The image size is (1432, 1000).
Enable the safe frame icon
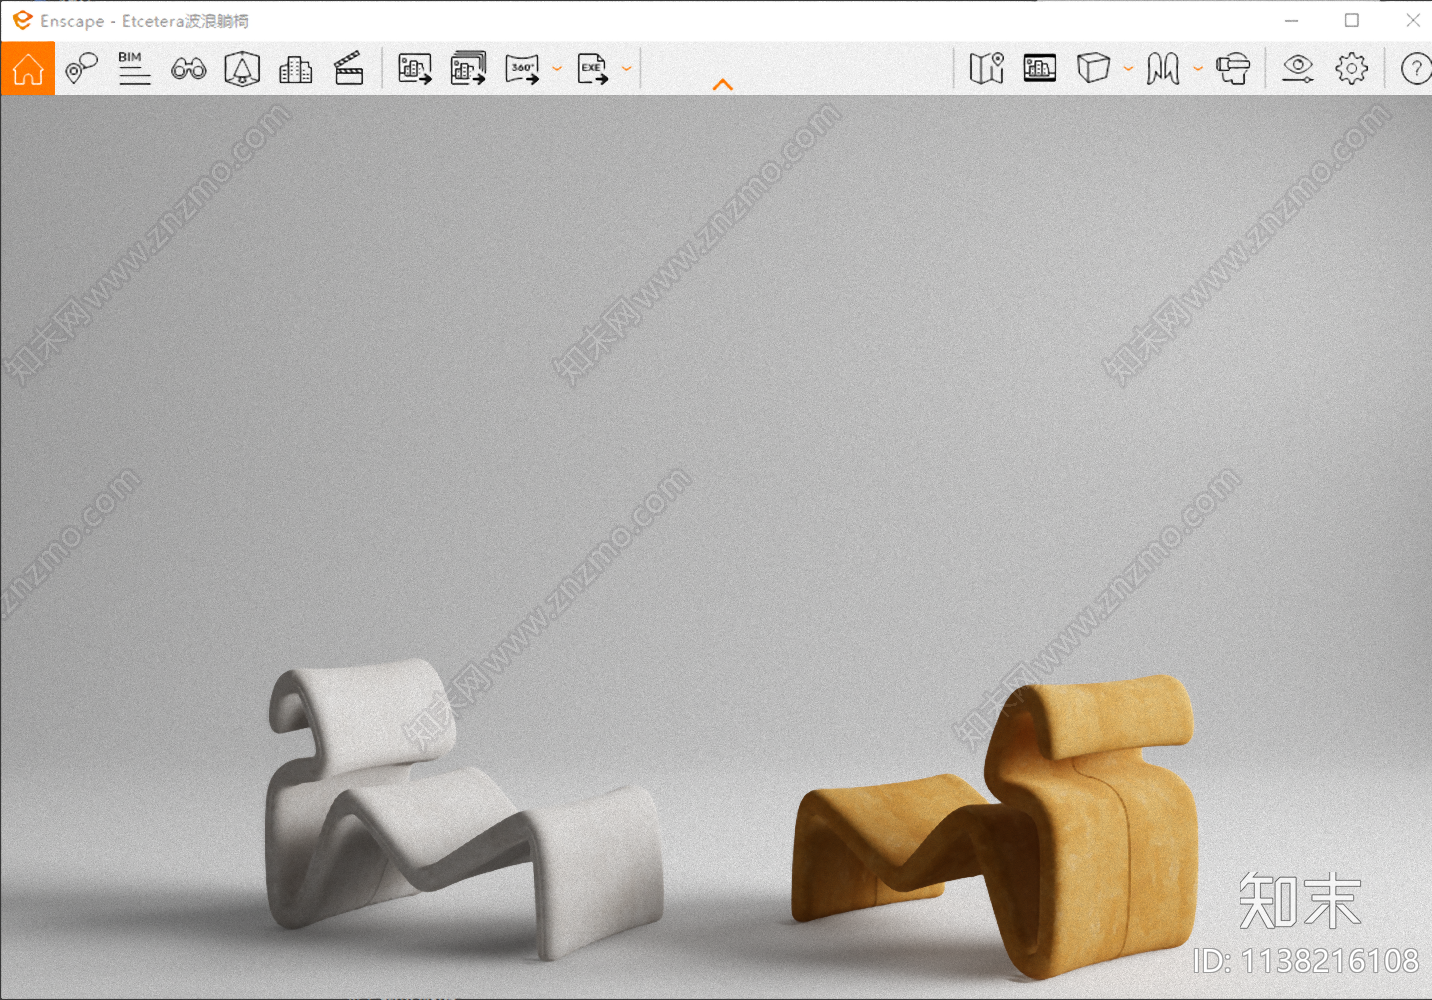coord(242,68)
